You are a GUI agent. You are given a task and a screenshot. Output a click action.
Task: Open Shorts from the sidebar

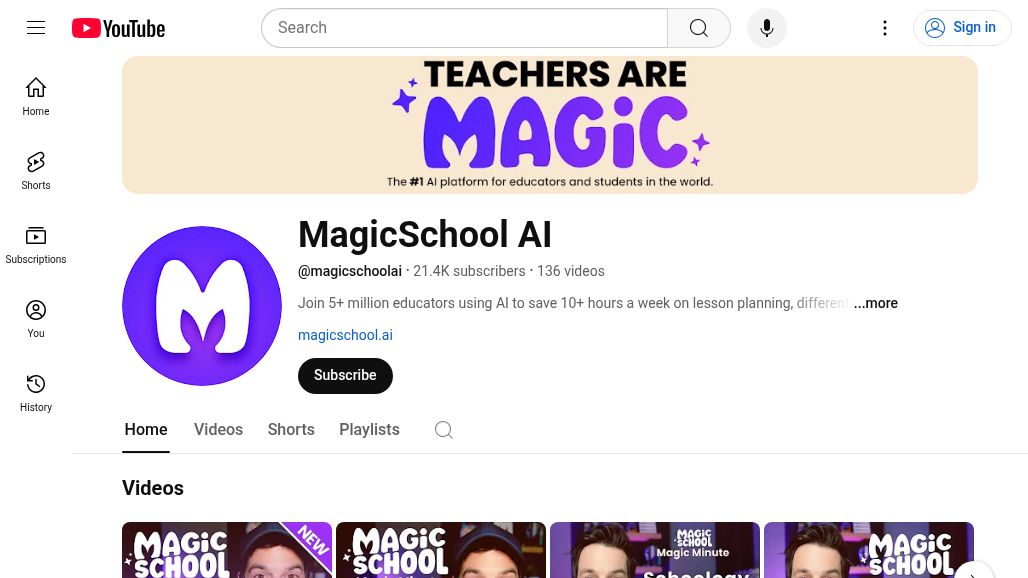[x=36, y=170]
